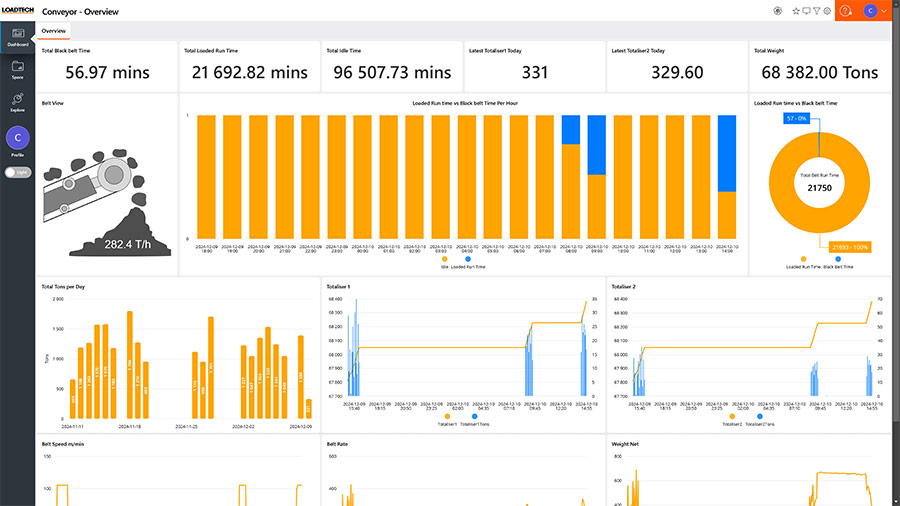Viewport: 900px width, 506px height.
Task: Click the user avatar in top bar
Action: click(x=870, y=11)
